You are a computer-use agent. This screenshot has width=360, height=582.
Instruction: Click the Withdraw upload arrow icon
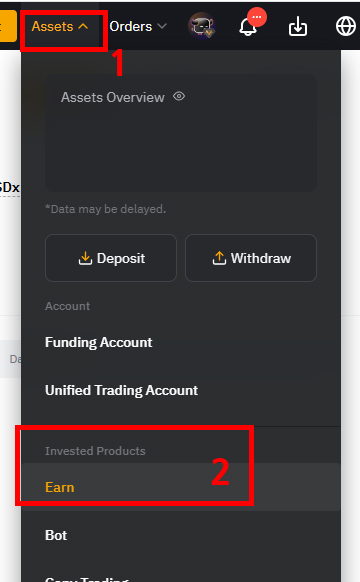(219, 258)
